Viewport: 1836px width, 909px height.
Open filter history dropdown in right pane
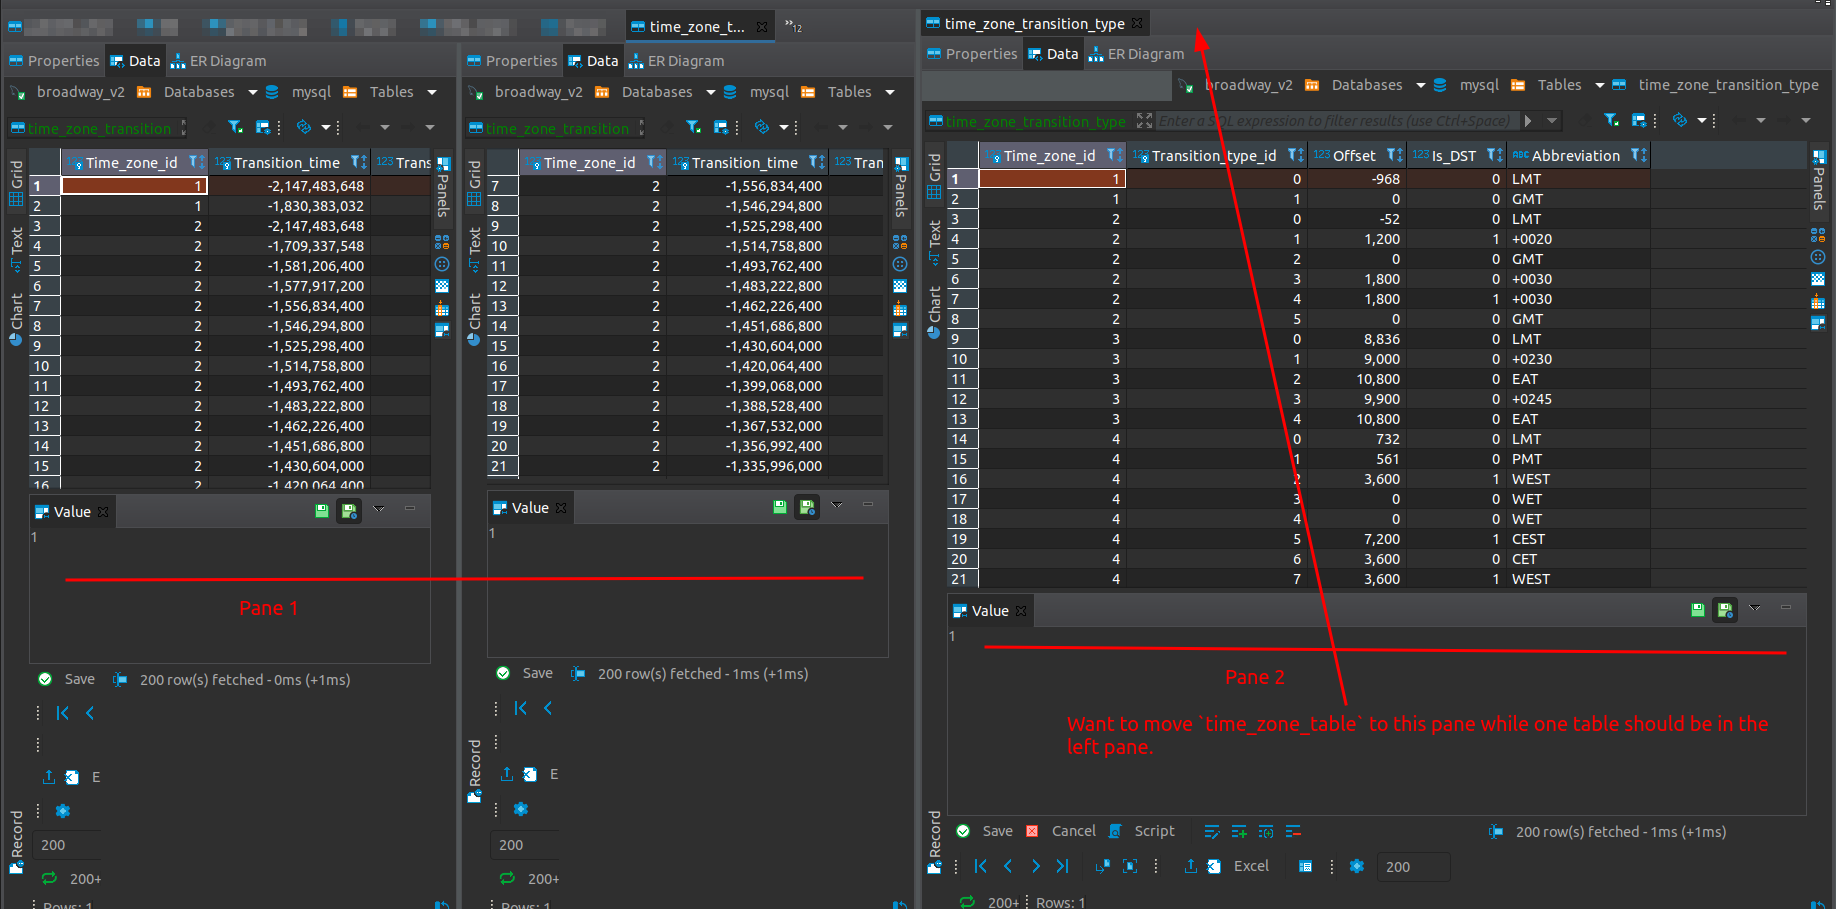click(x=1552, y=121)
